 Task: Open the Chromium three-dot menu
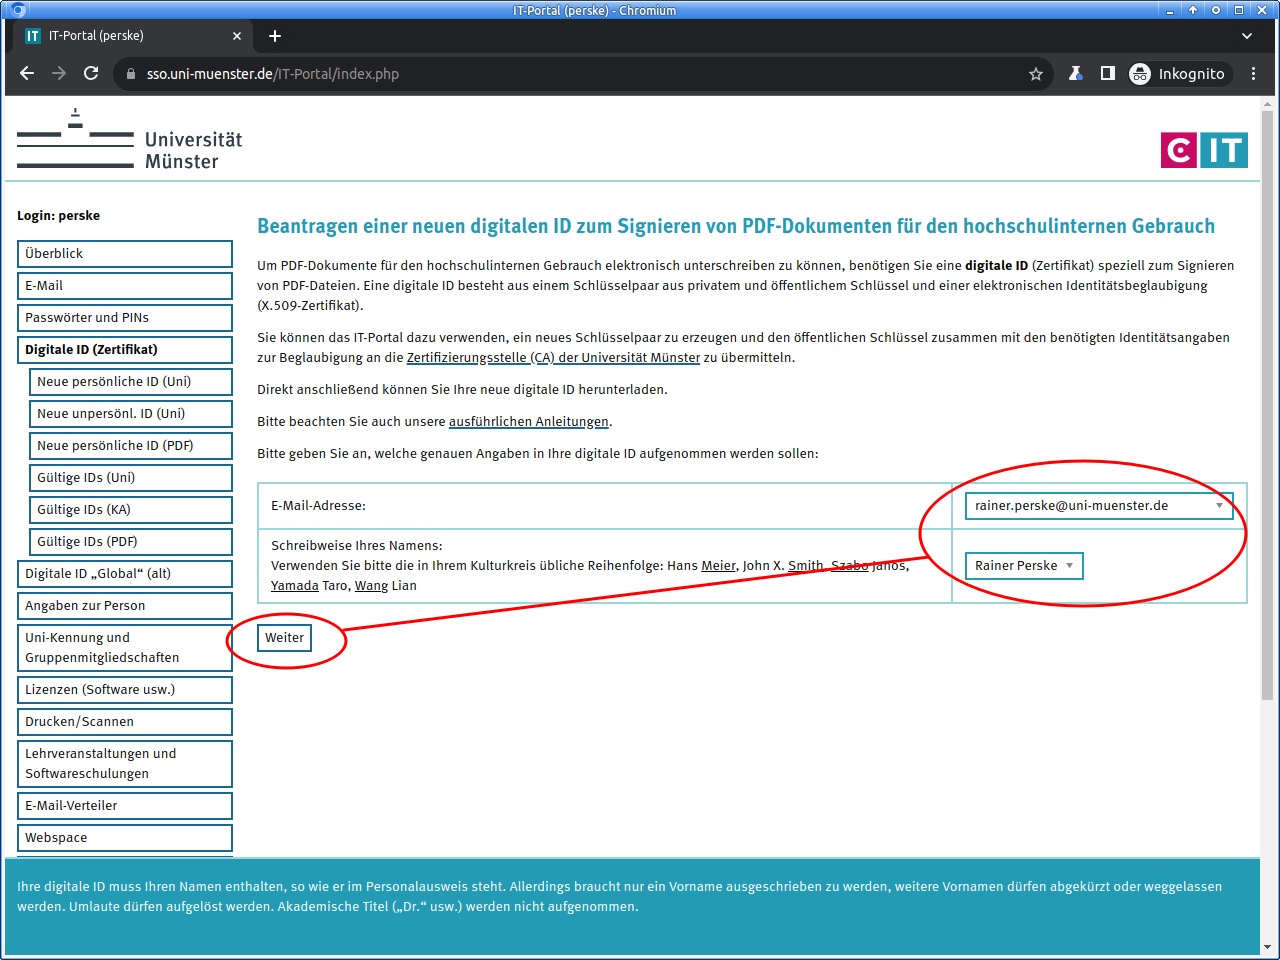click(x=1253, y=73)
